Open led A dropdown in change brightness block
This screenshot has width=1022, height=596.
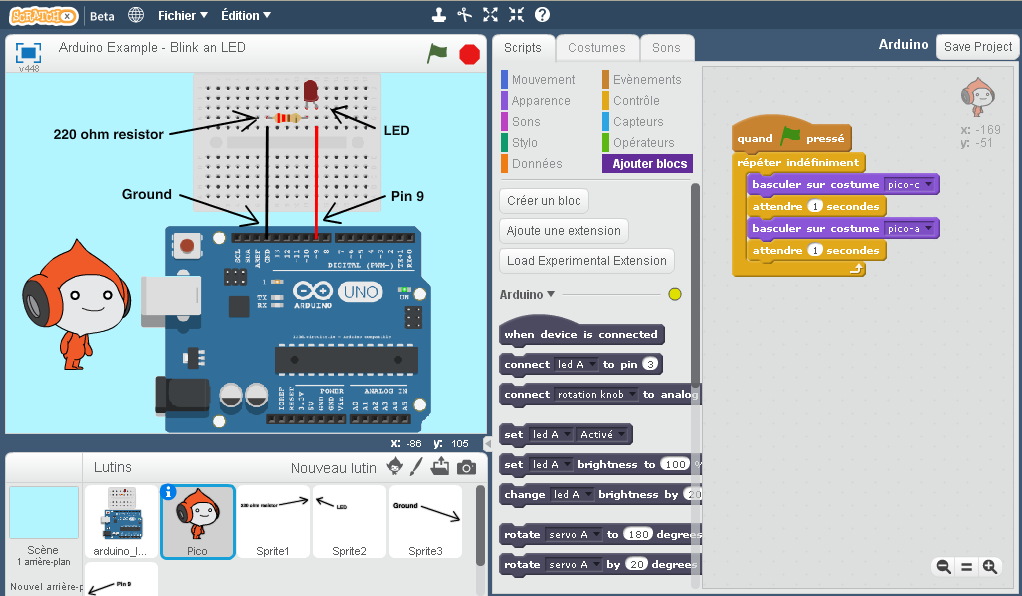572,494
